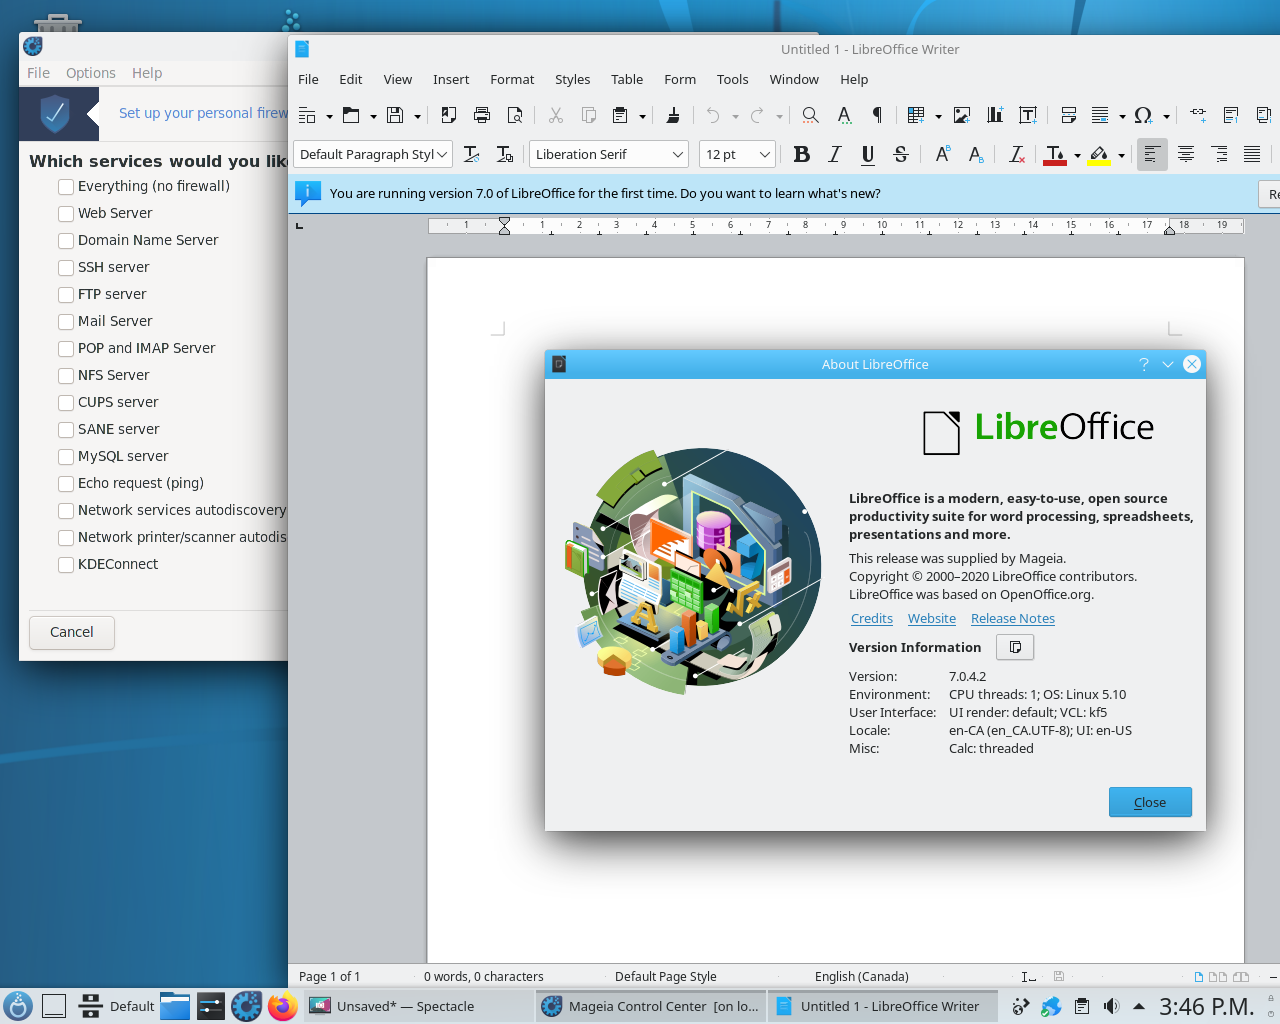
Task: Open the Format menu in Writer
Action: coord(512,79)
